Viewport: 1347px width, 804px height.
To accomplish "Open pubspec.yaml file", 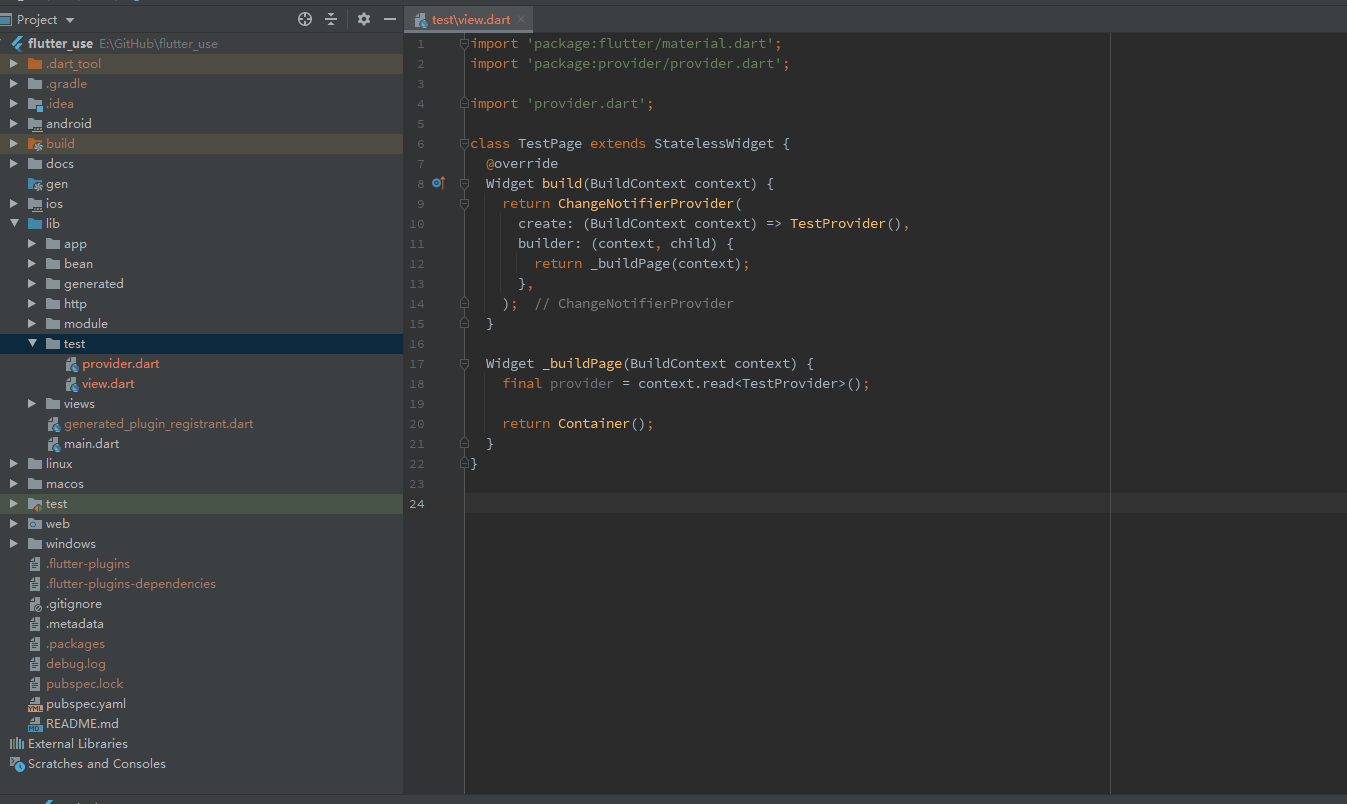I will pyautogui.click(x=86, y=704).
